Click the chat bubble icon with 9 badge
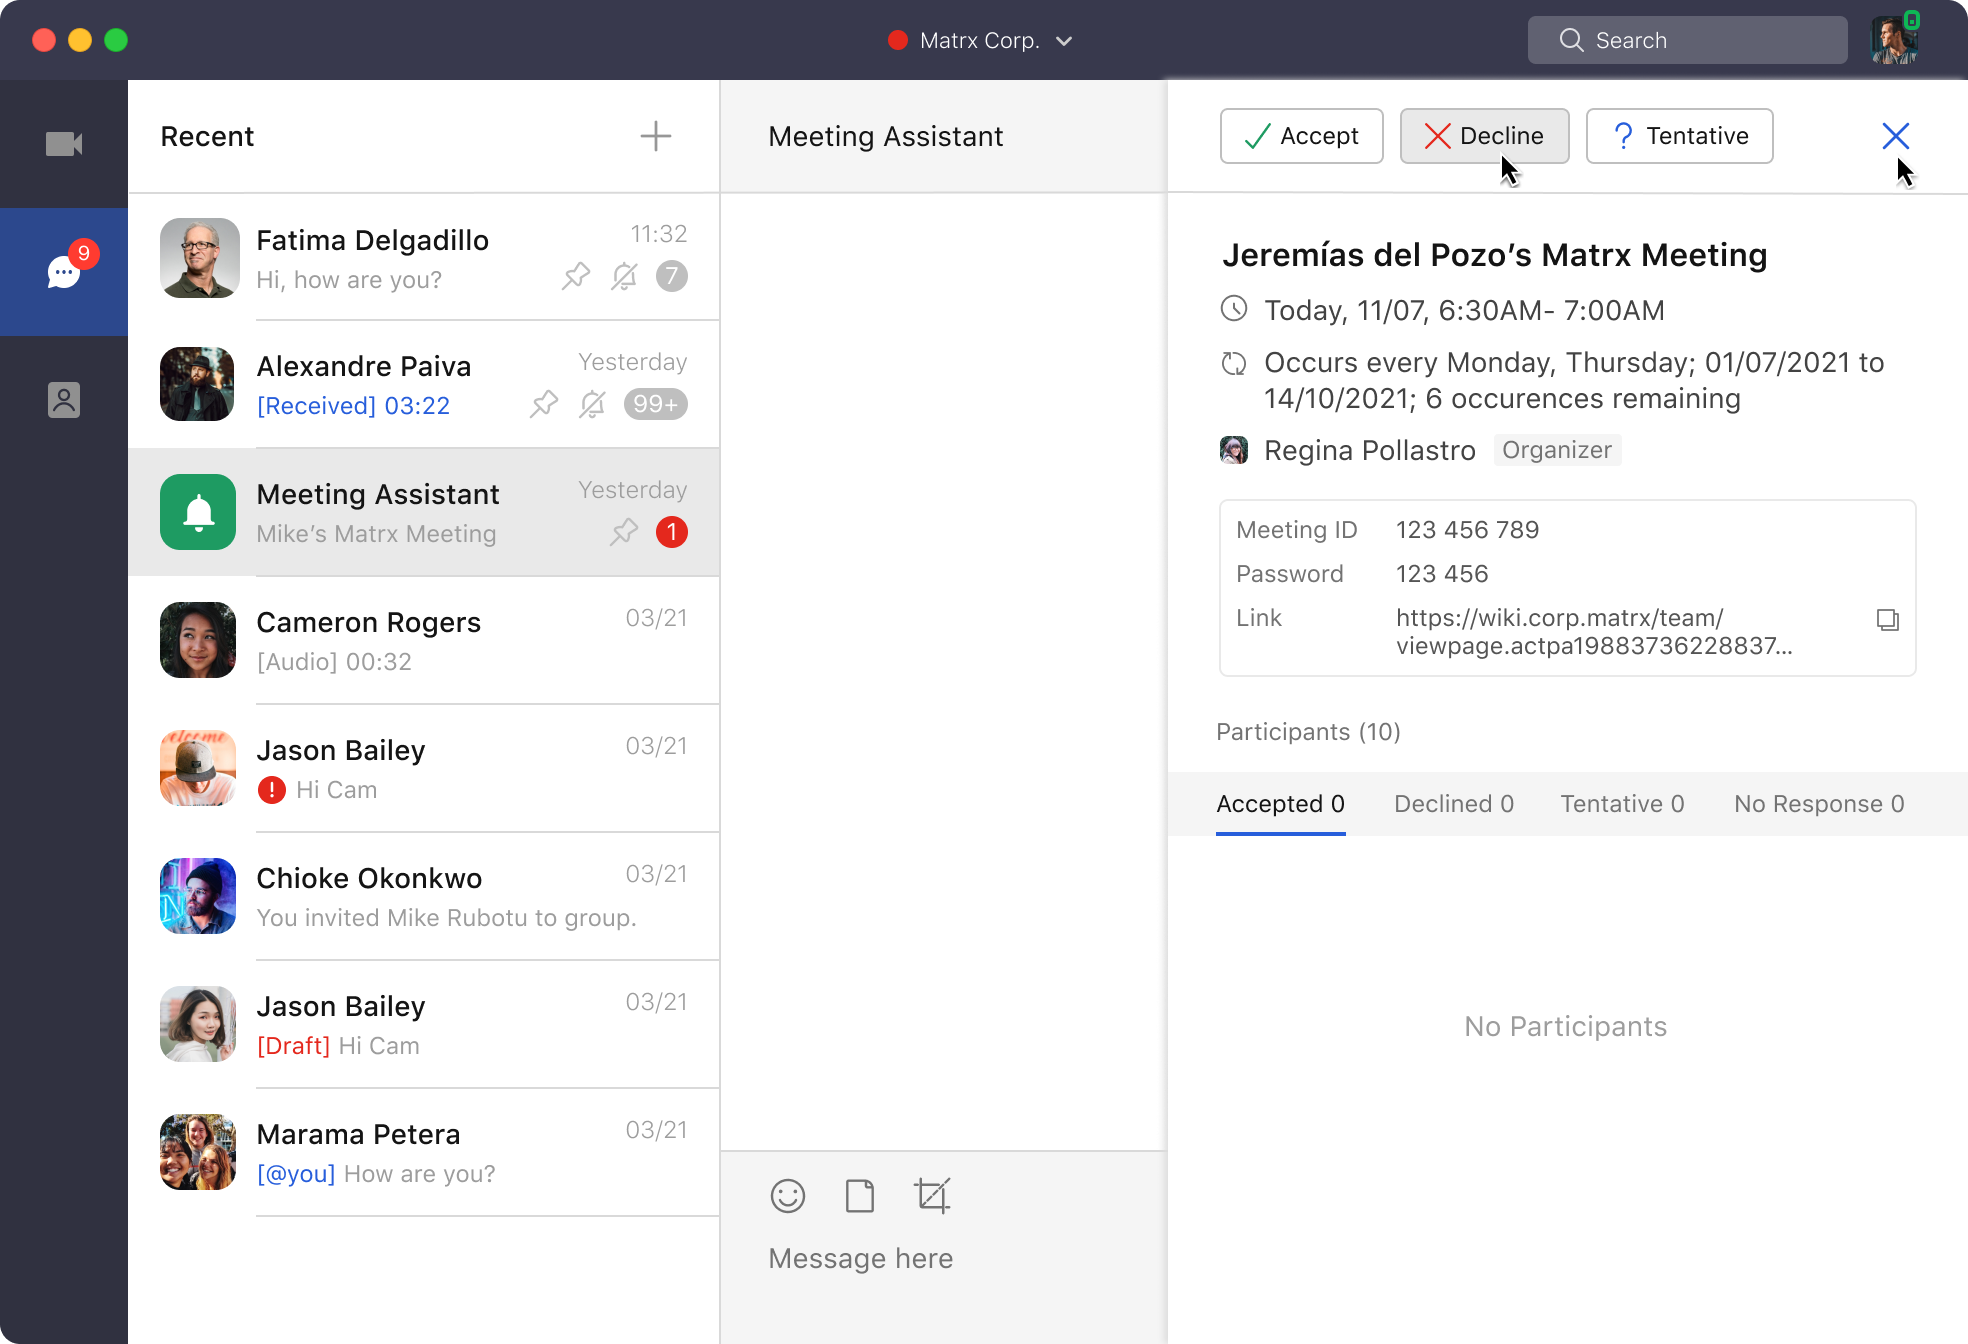The width and height of the screenshot is (1968, 1344). (64, 271)
